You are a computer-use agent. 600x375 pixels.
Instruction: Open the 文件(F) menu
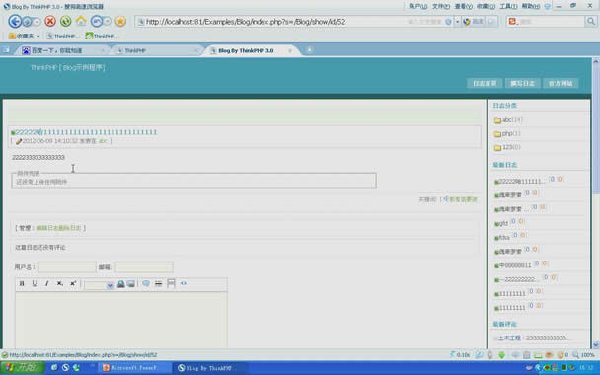coord(441,6)
